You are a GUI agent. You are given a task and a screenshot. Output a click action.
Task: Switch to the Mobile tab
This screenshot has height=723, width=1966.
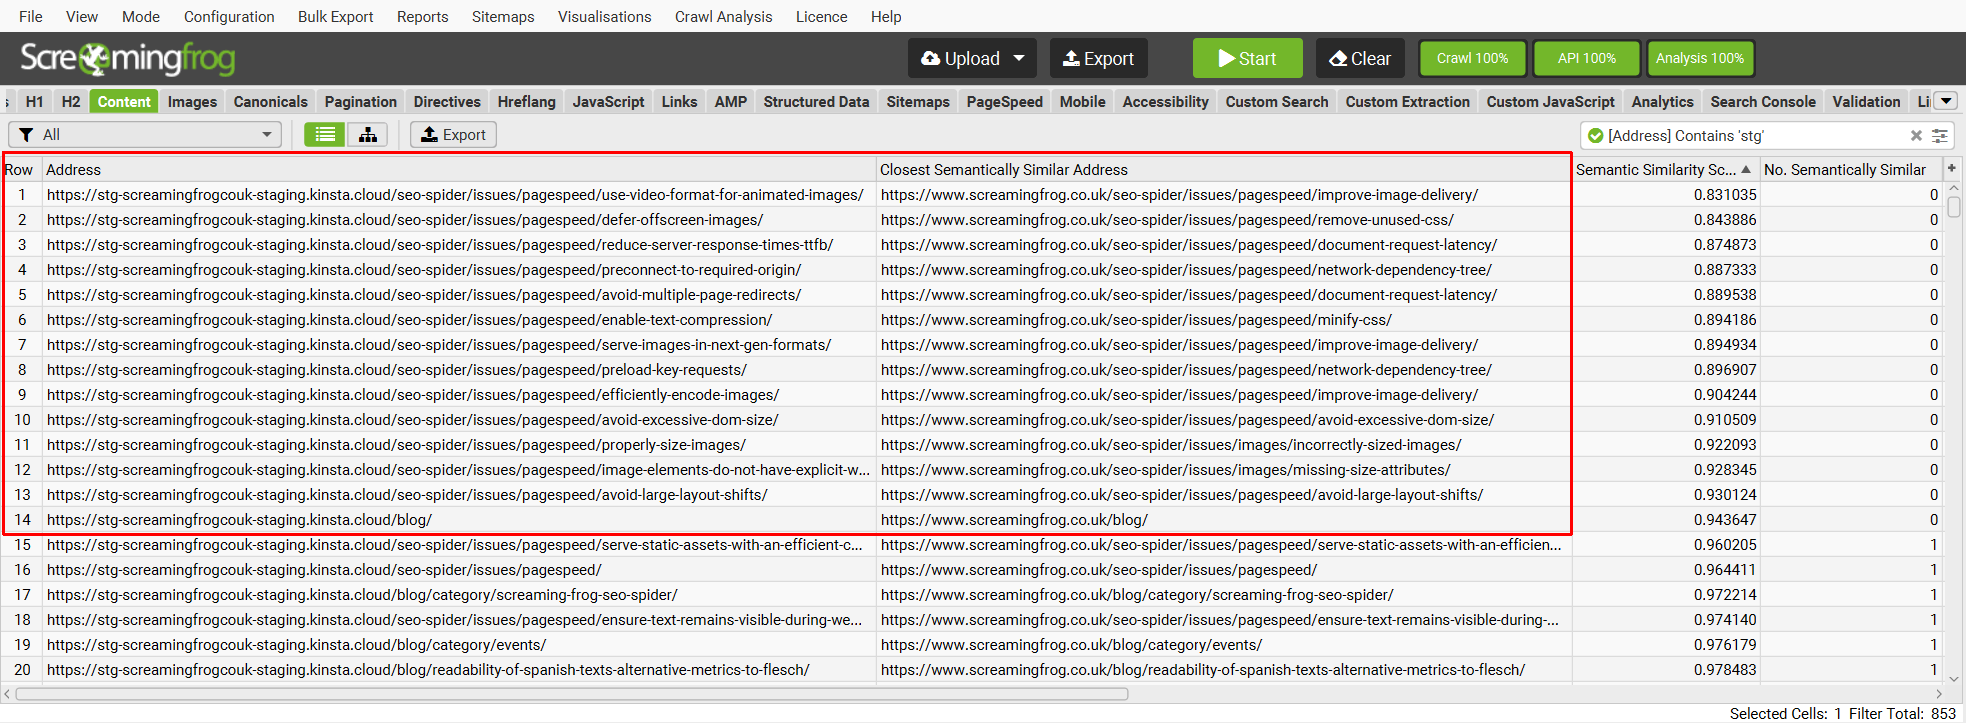(1082, 101)
